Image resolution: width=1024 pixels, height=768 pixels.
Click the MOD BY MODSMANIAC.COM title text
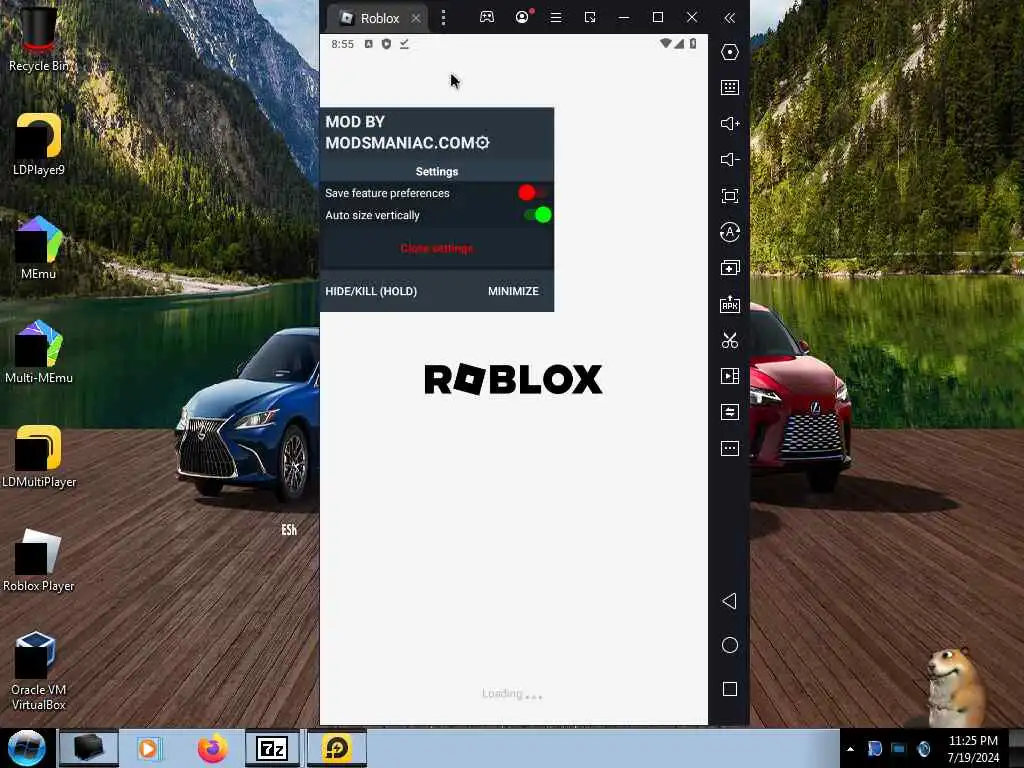[400, 132]
